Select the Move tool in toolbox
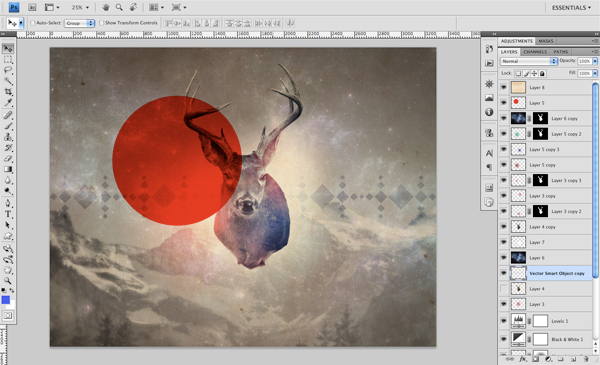600x365 pixels. (8, 49)
